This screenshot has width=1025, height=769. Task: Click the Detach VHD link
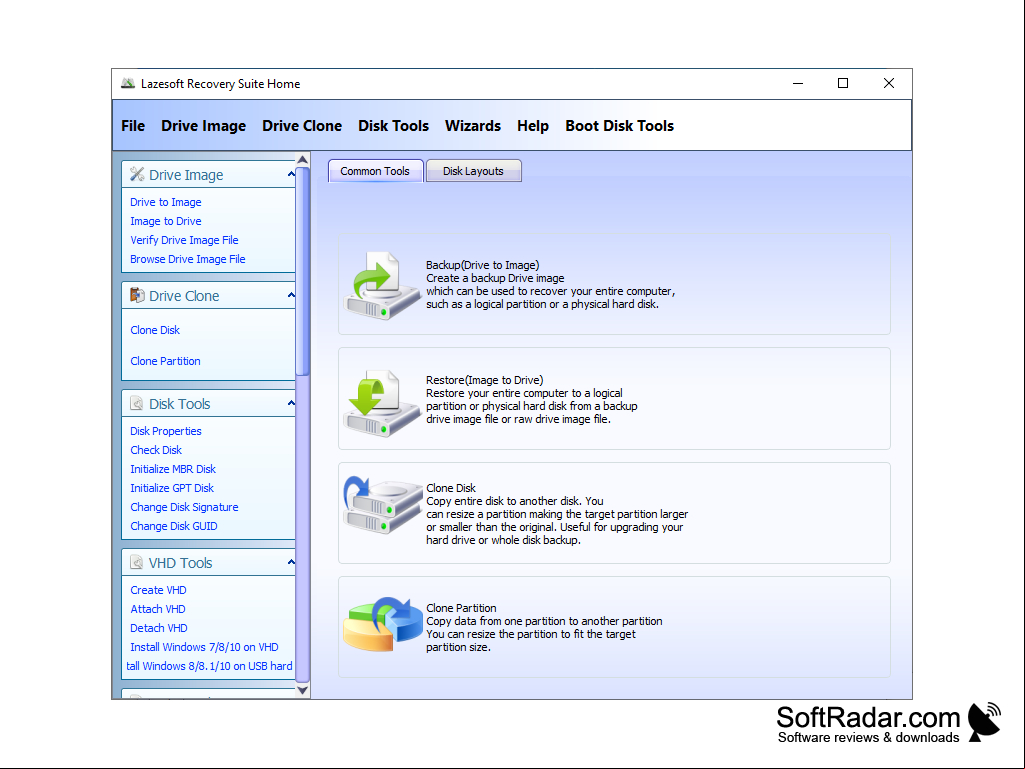click(x=159, y=628)
